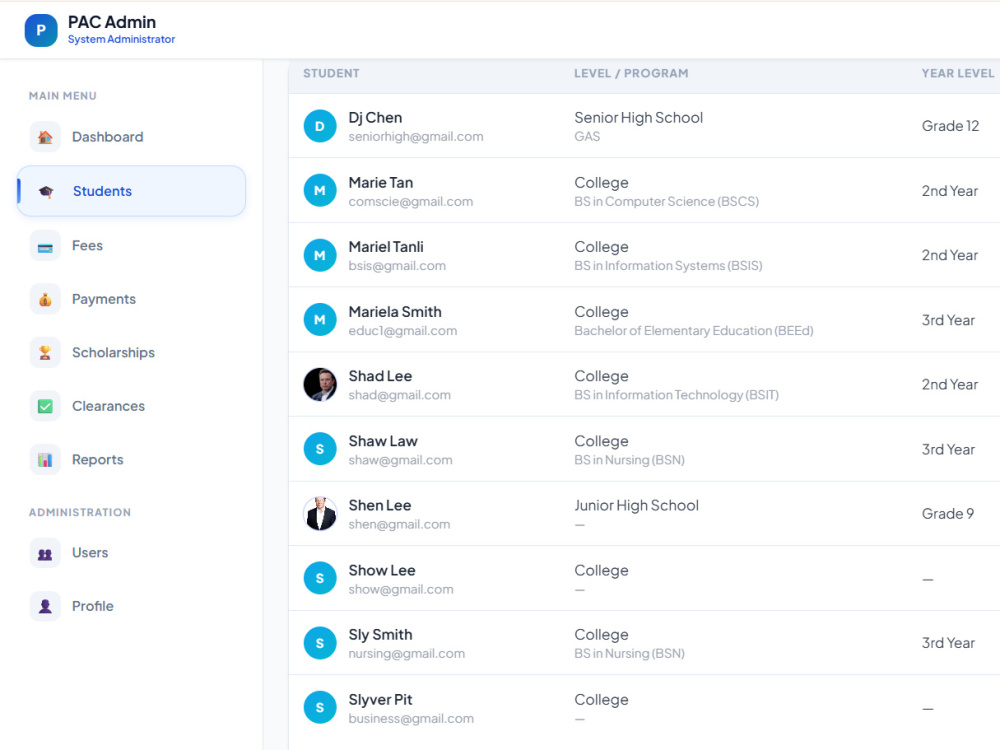Click the GAS strand text
This screenshot has height=750, width=1000.
(x=587, y=136)
